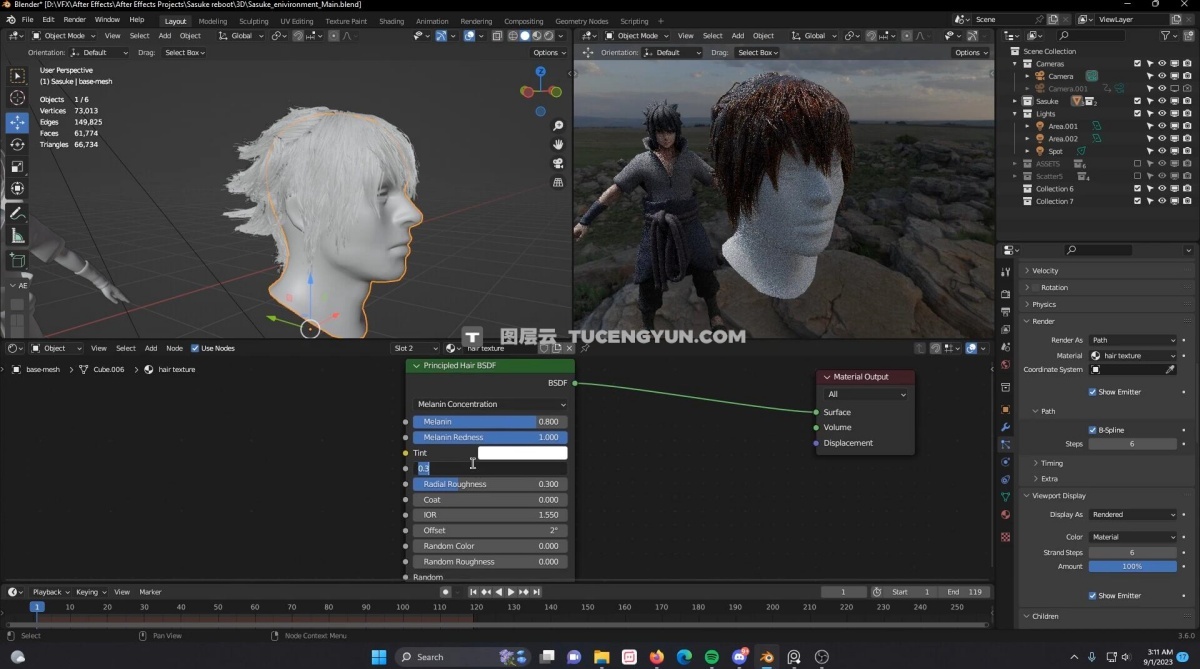Open the timeline Keying popover
Image resolution: width=1200 pixels, height=669 pixels.
coord(90,592)
